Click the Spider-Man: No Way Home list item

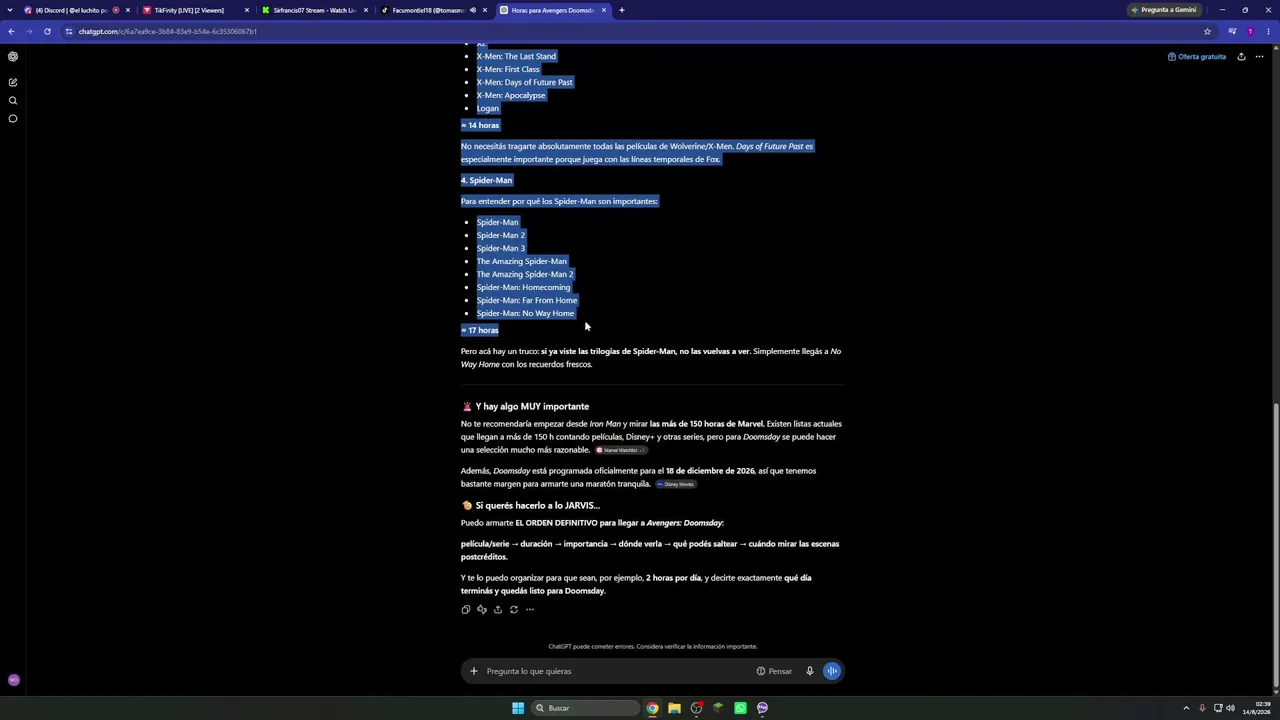tap(525, 313)
